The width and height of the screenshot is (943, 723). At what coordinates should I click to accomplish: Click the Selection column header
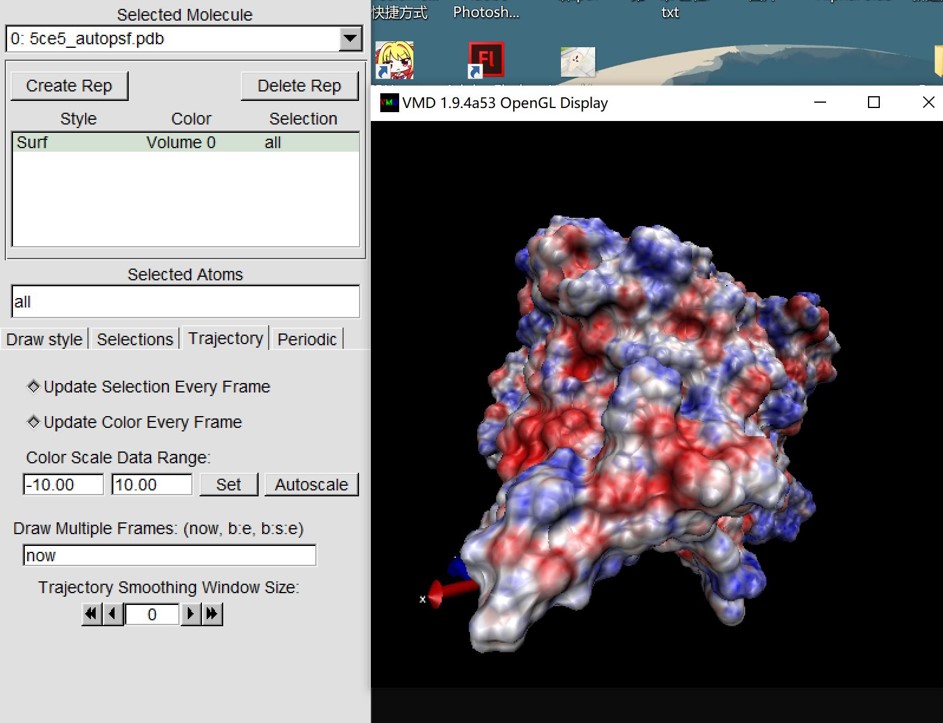coord(303,119)
